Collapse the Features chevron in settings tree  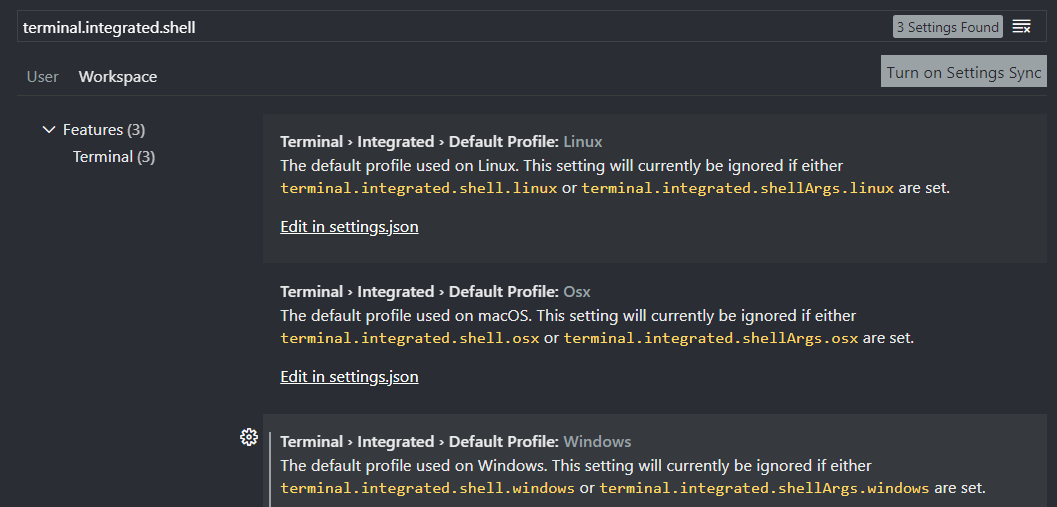(x=49, y=130)
